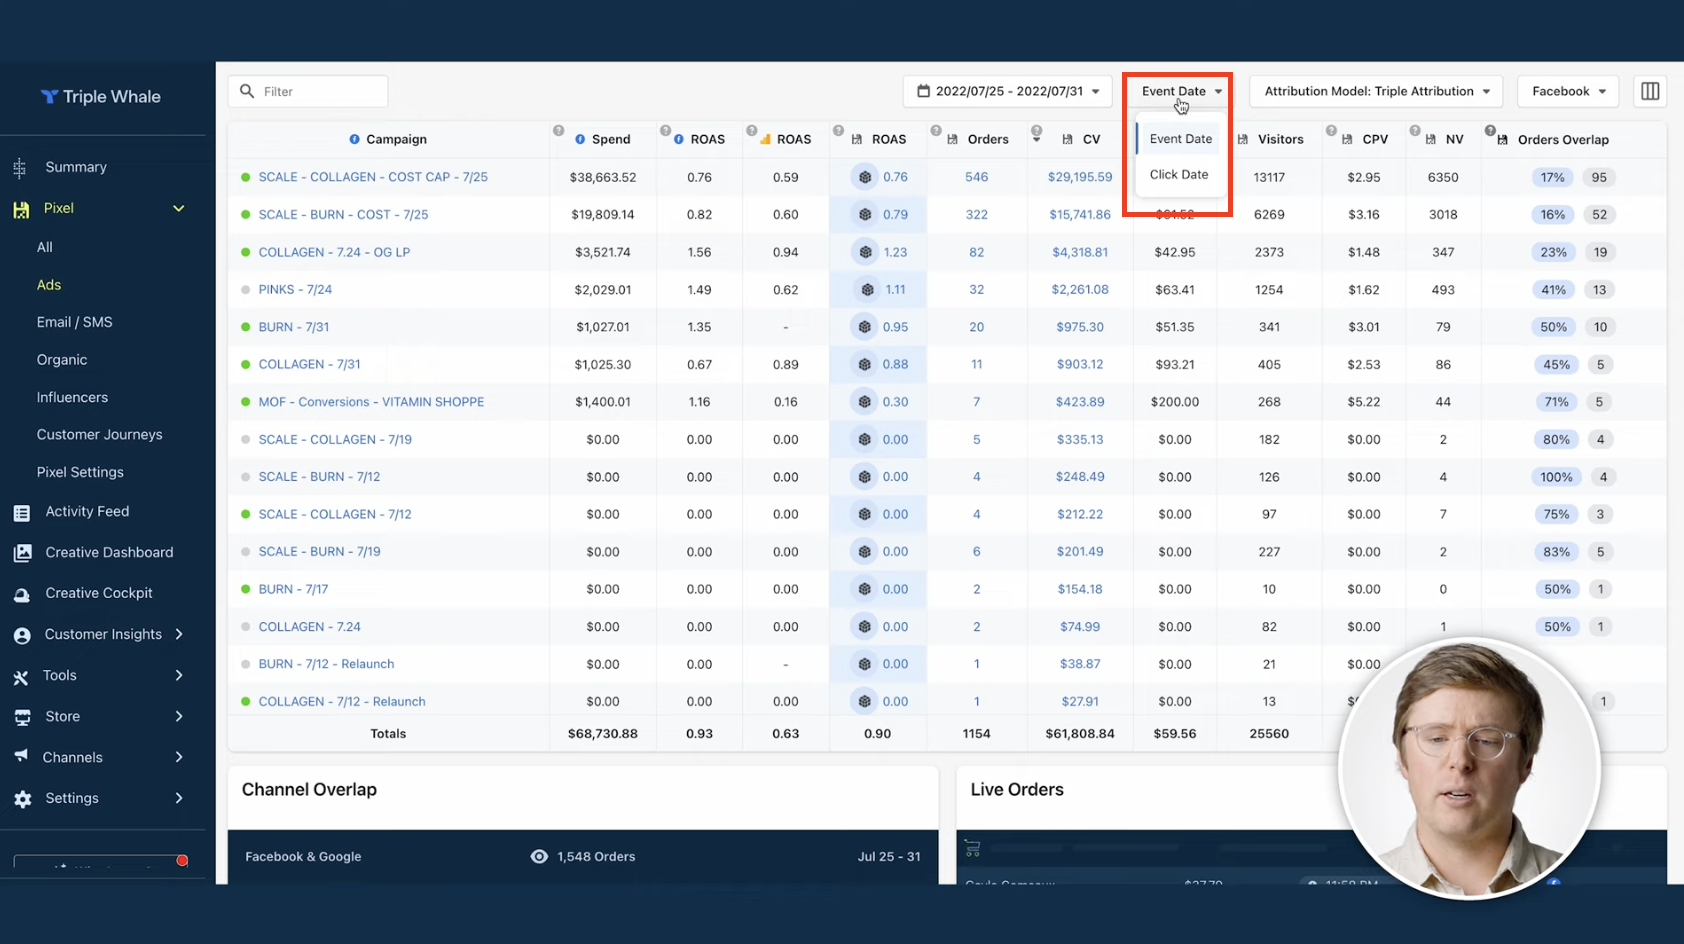Open the PINKS - 7/24 campaign link

click(x=295, y=289)
